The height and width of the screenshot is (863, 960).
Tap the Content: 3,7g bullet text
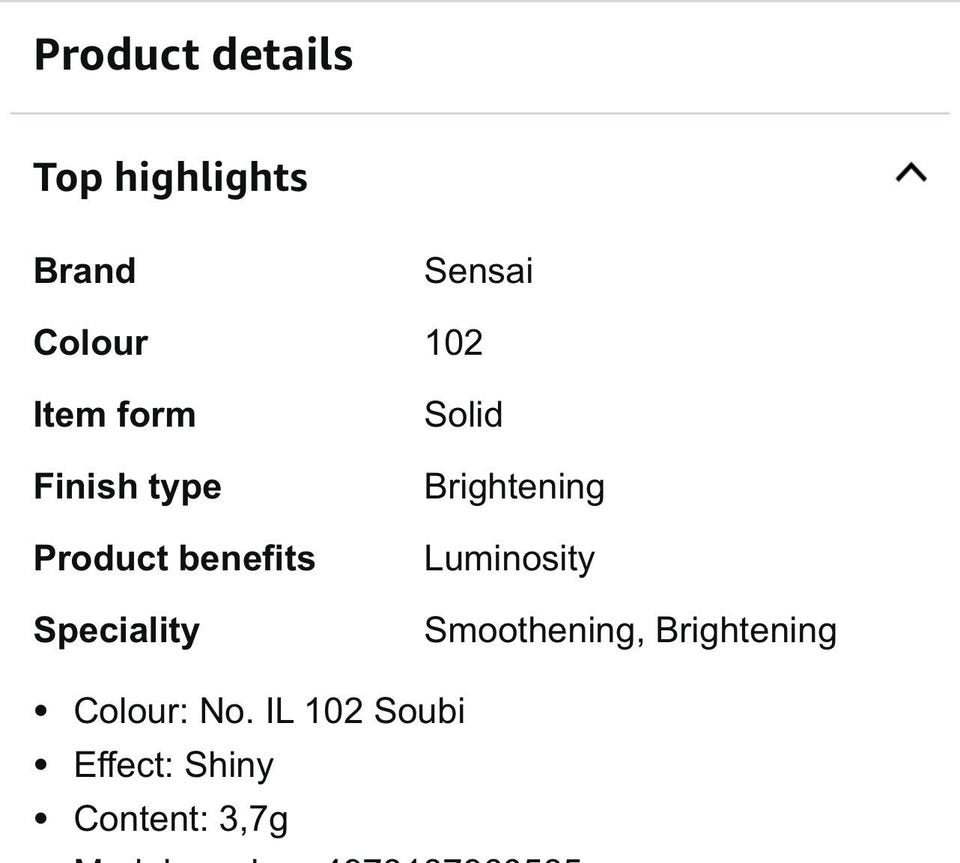coord(181,819)
